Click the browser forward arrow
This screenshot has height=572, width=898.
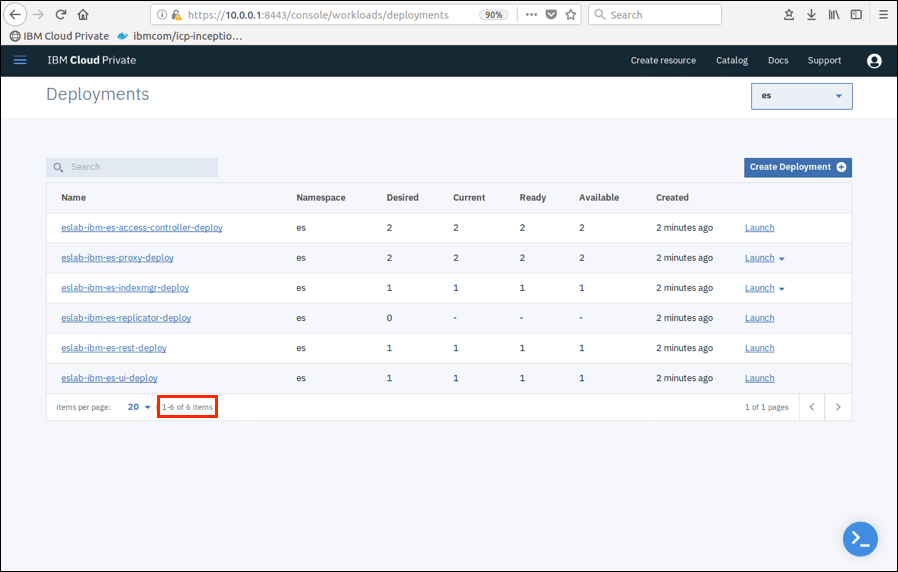coord(38,14)
